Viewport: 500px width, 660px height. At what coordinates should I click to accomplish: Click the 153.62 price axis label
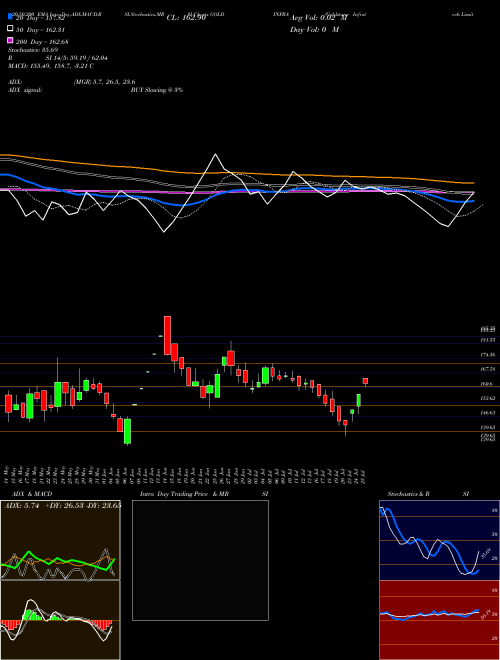click(488, 398)
